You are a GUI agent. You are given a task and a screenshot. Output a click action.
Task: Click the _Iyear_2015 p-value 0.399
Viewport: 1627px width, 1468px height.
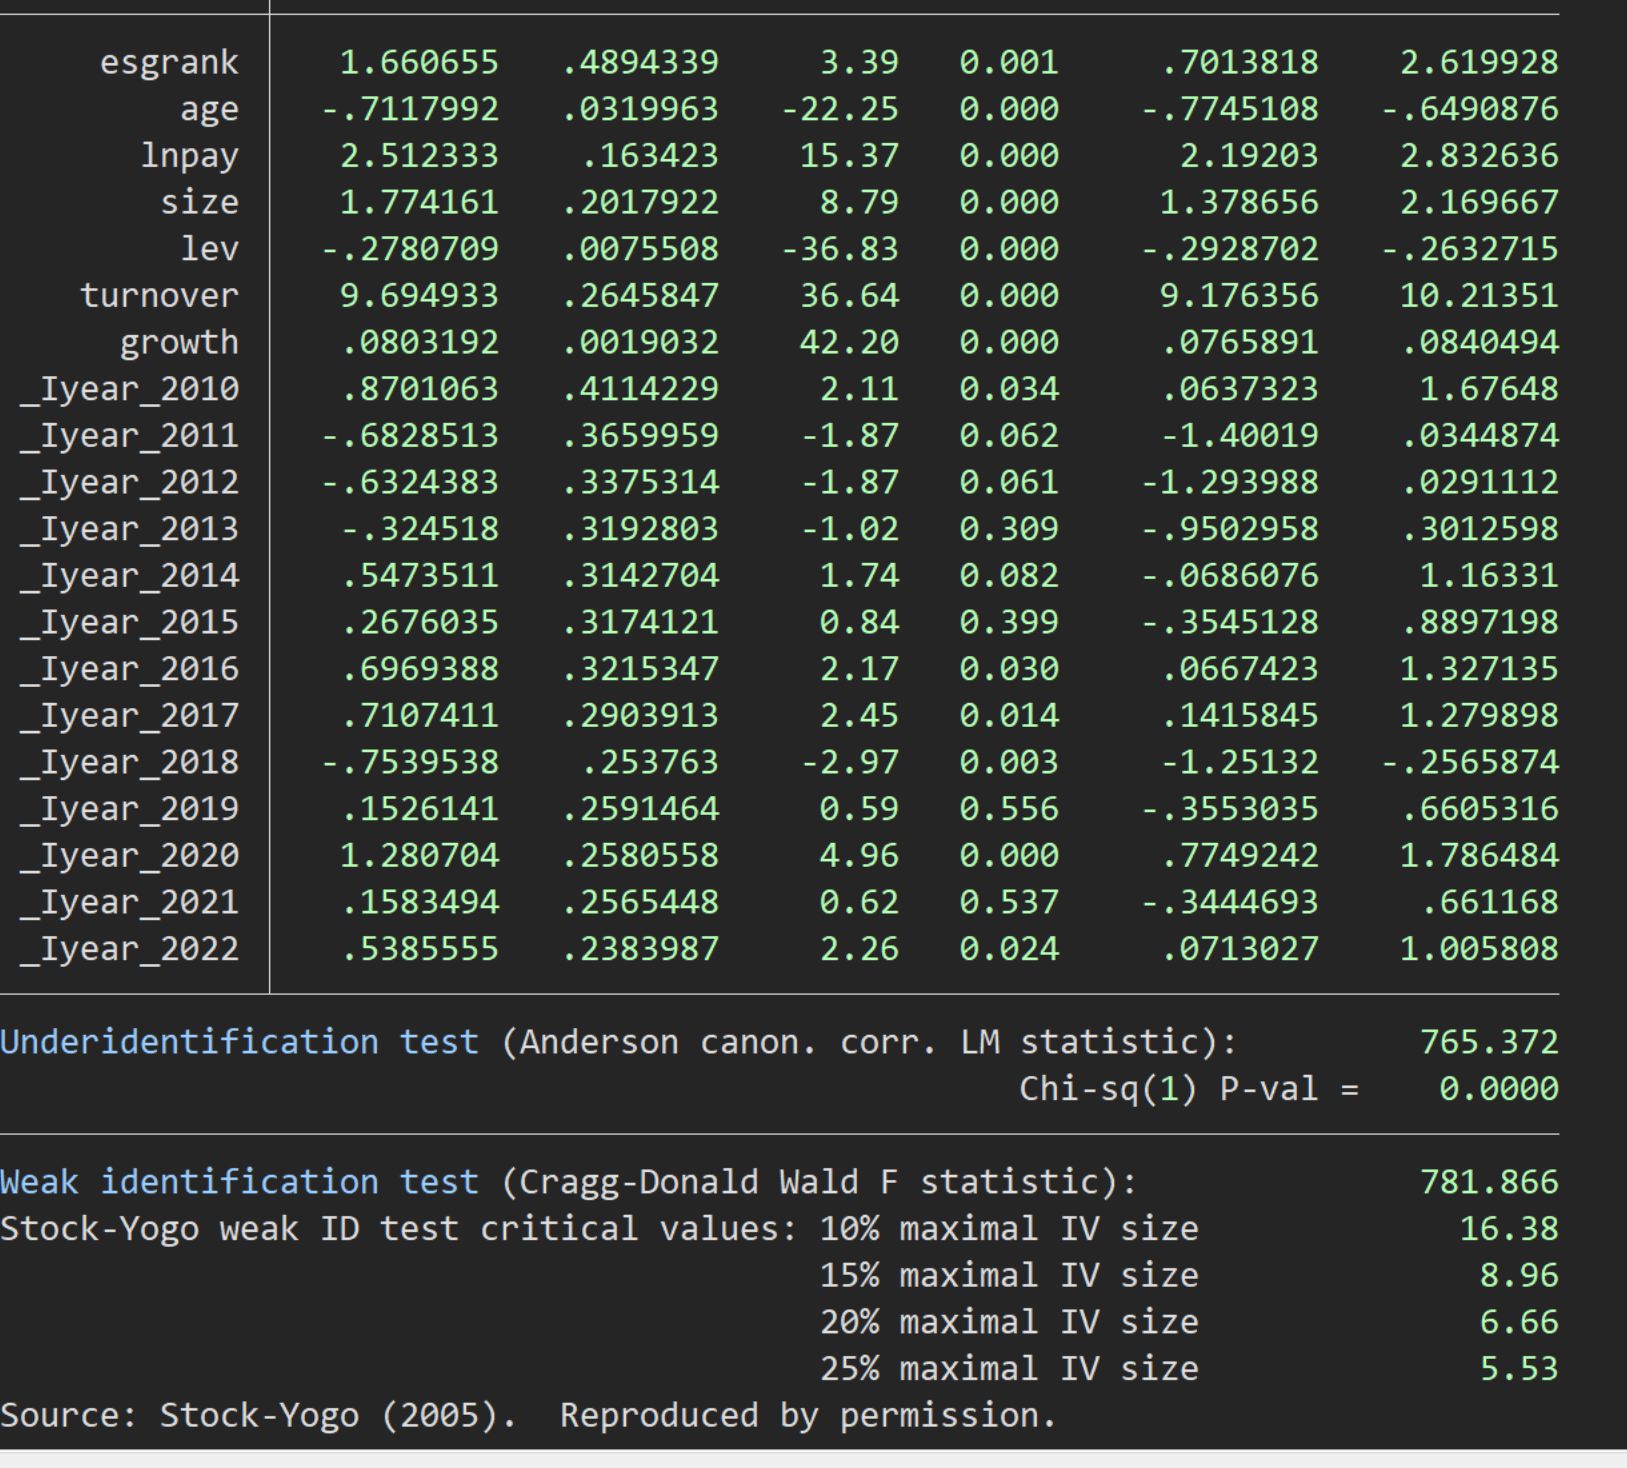1009,622
